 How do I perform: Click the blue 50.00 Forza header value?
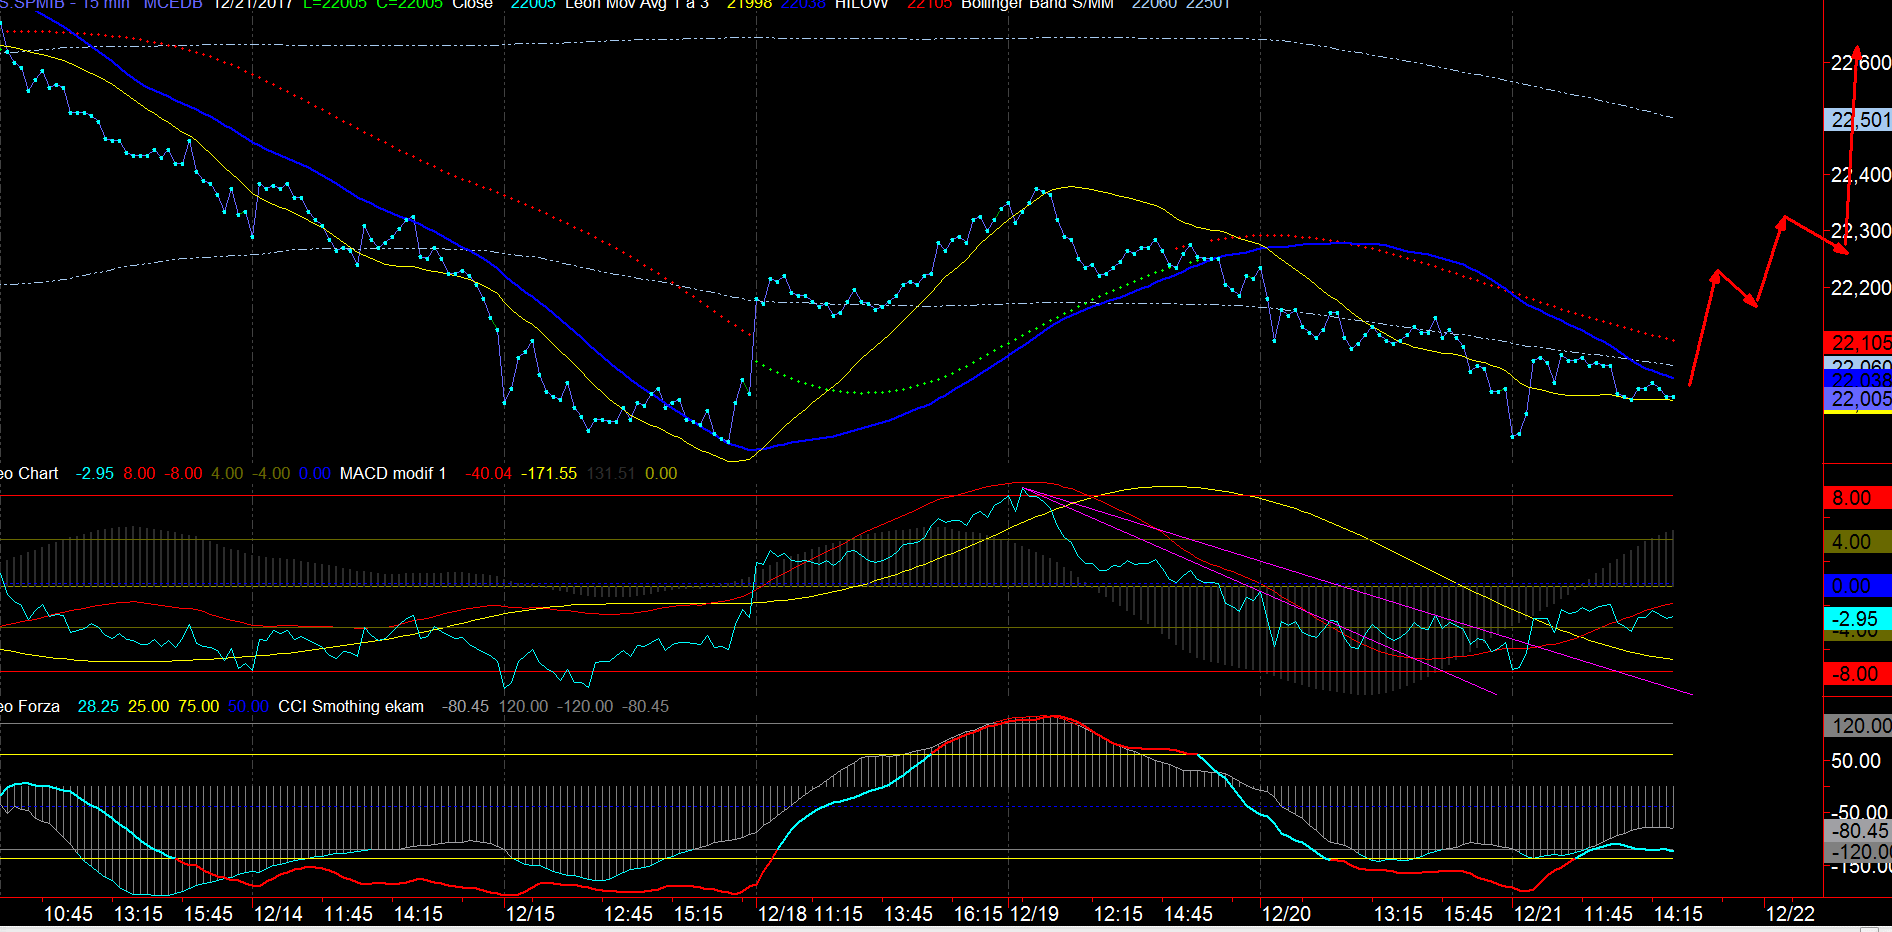tap(248, 706)
